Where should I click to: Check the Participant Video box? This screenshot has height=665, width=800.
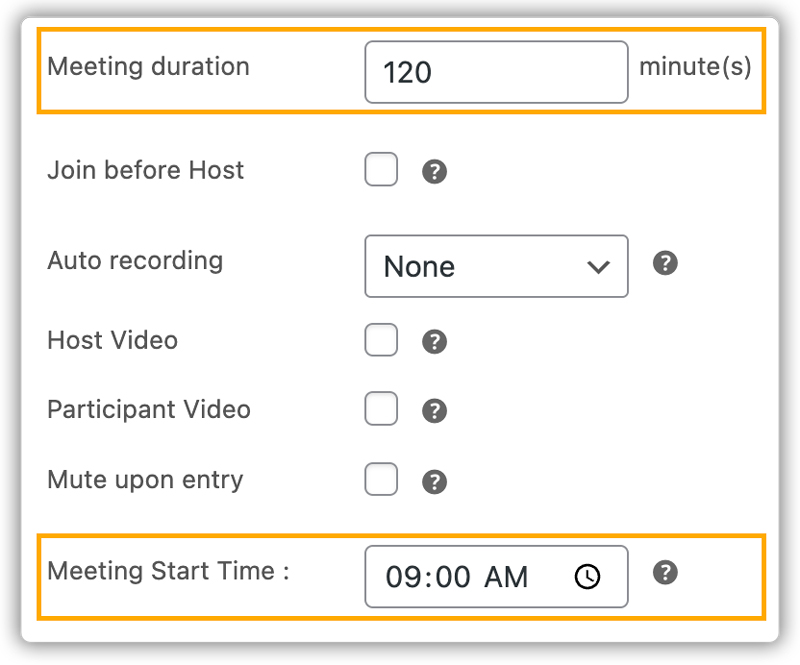(x=381, y=410)
